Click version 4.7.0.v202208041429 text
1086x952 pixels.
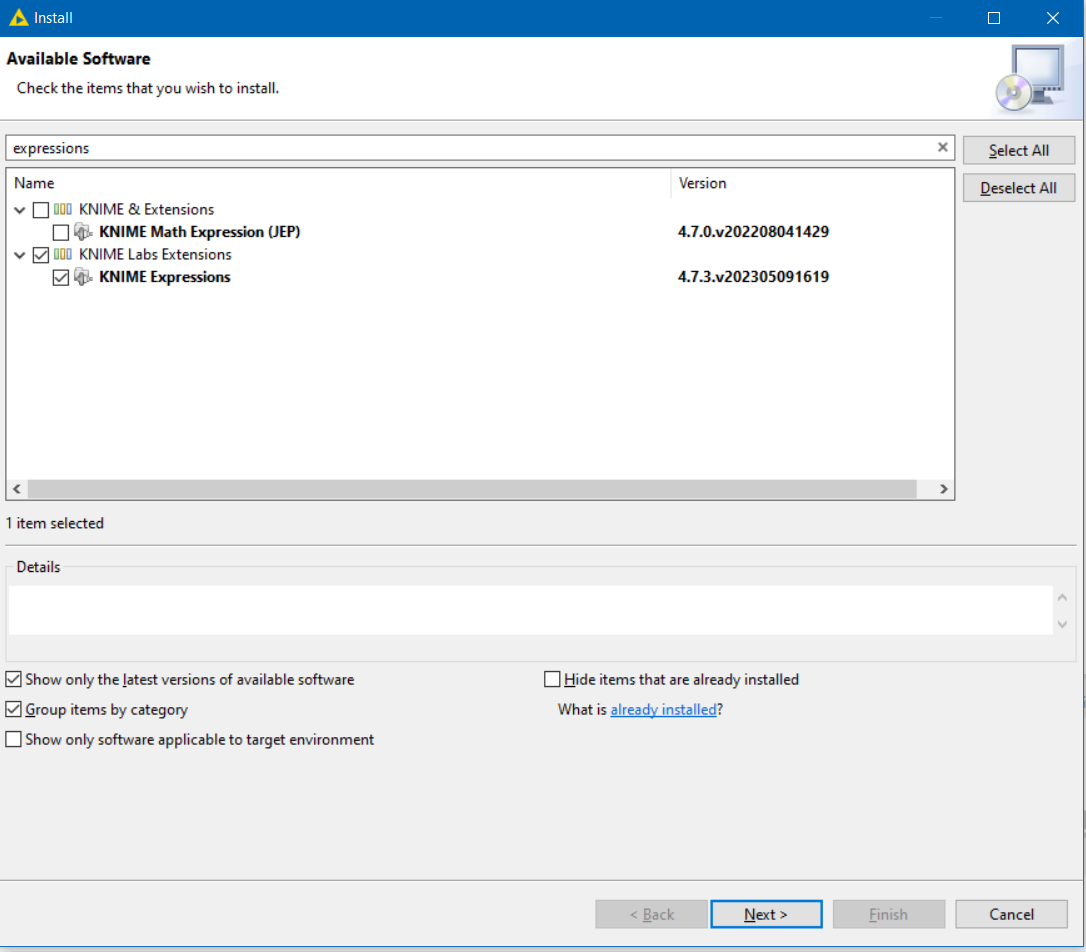click(754, 231)
